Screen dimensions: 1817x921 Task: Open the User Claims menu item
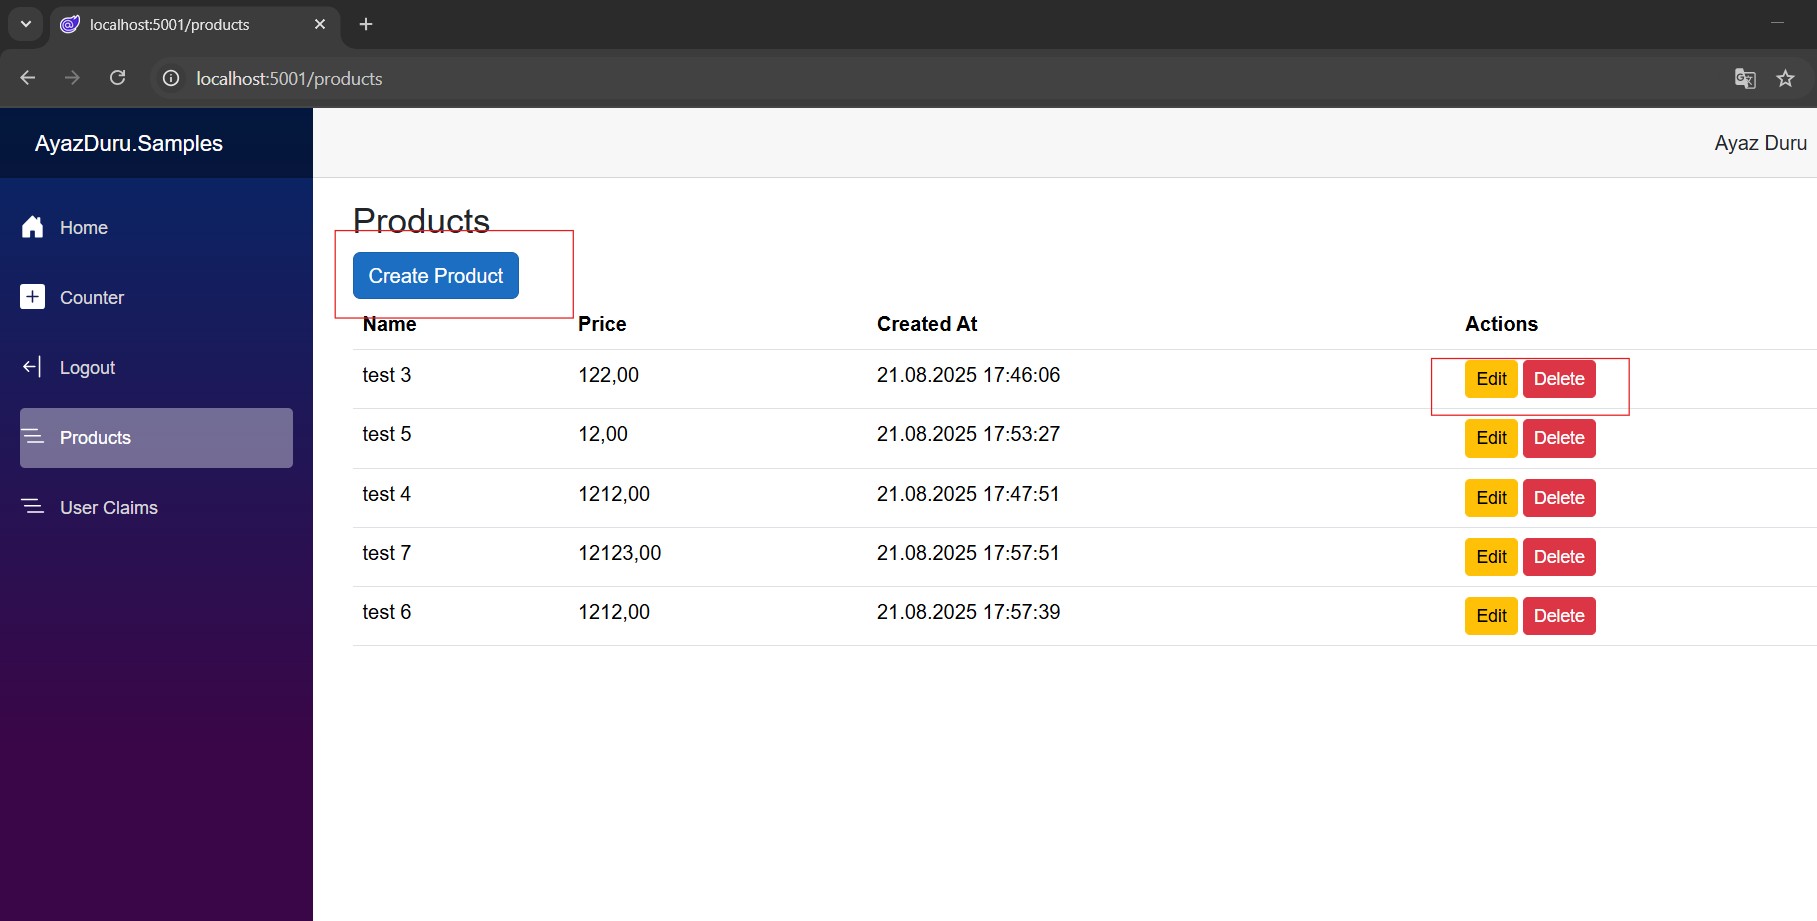(x=109, y=508)
